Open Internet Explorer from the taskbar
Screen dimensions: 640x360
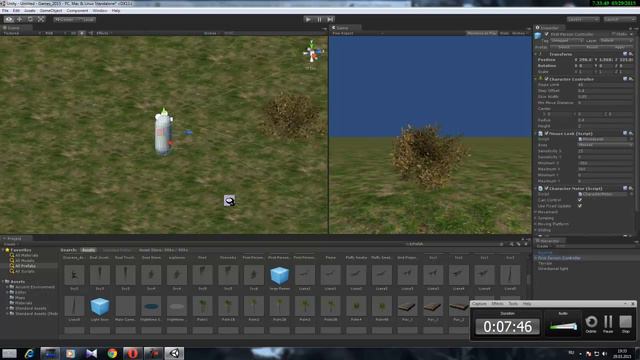(29, 353)
